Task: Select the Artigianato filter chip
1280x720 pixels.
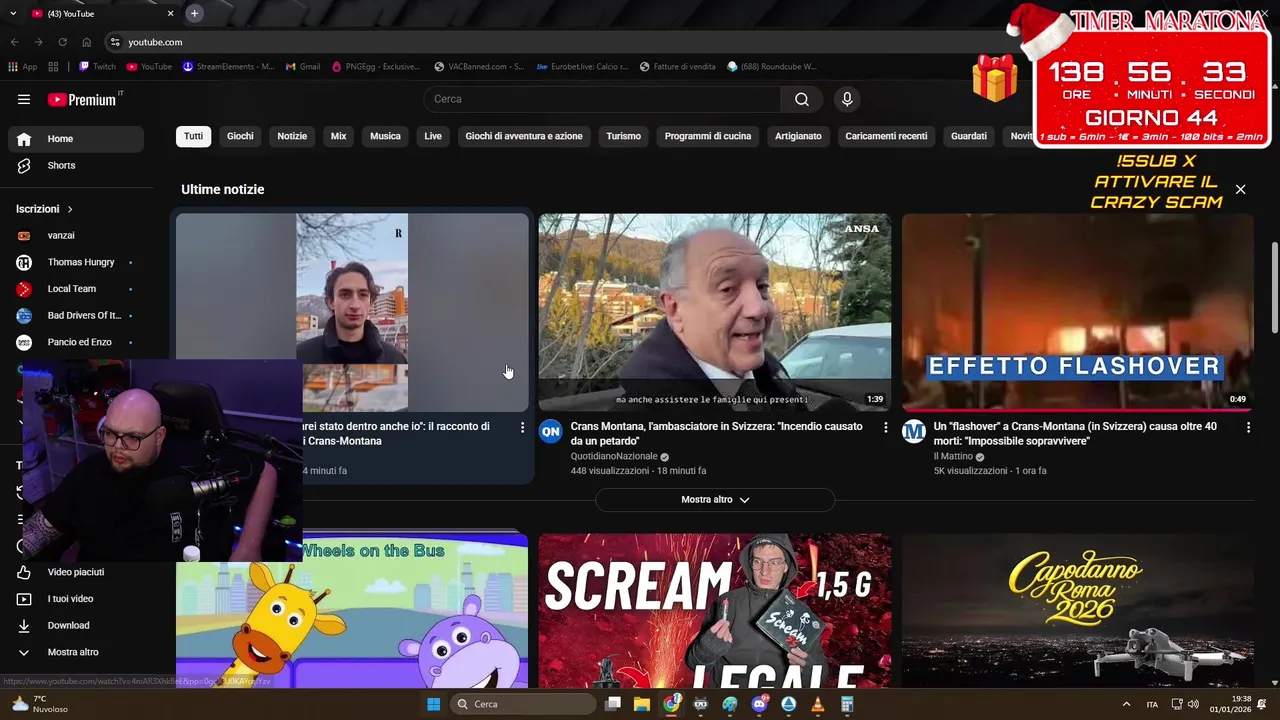Action: click(798, 136)
